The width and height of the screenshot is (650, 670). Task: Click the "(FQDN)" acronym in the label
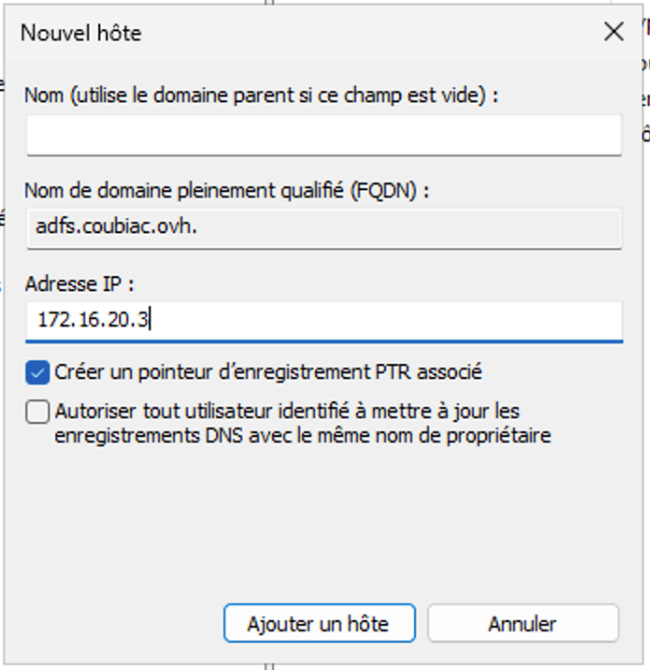pos(391,190)
